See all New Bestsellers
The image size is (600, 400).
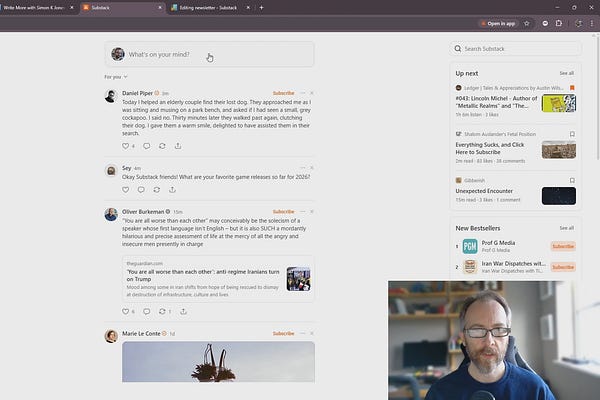click(566, 228)
